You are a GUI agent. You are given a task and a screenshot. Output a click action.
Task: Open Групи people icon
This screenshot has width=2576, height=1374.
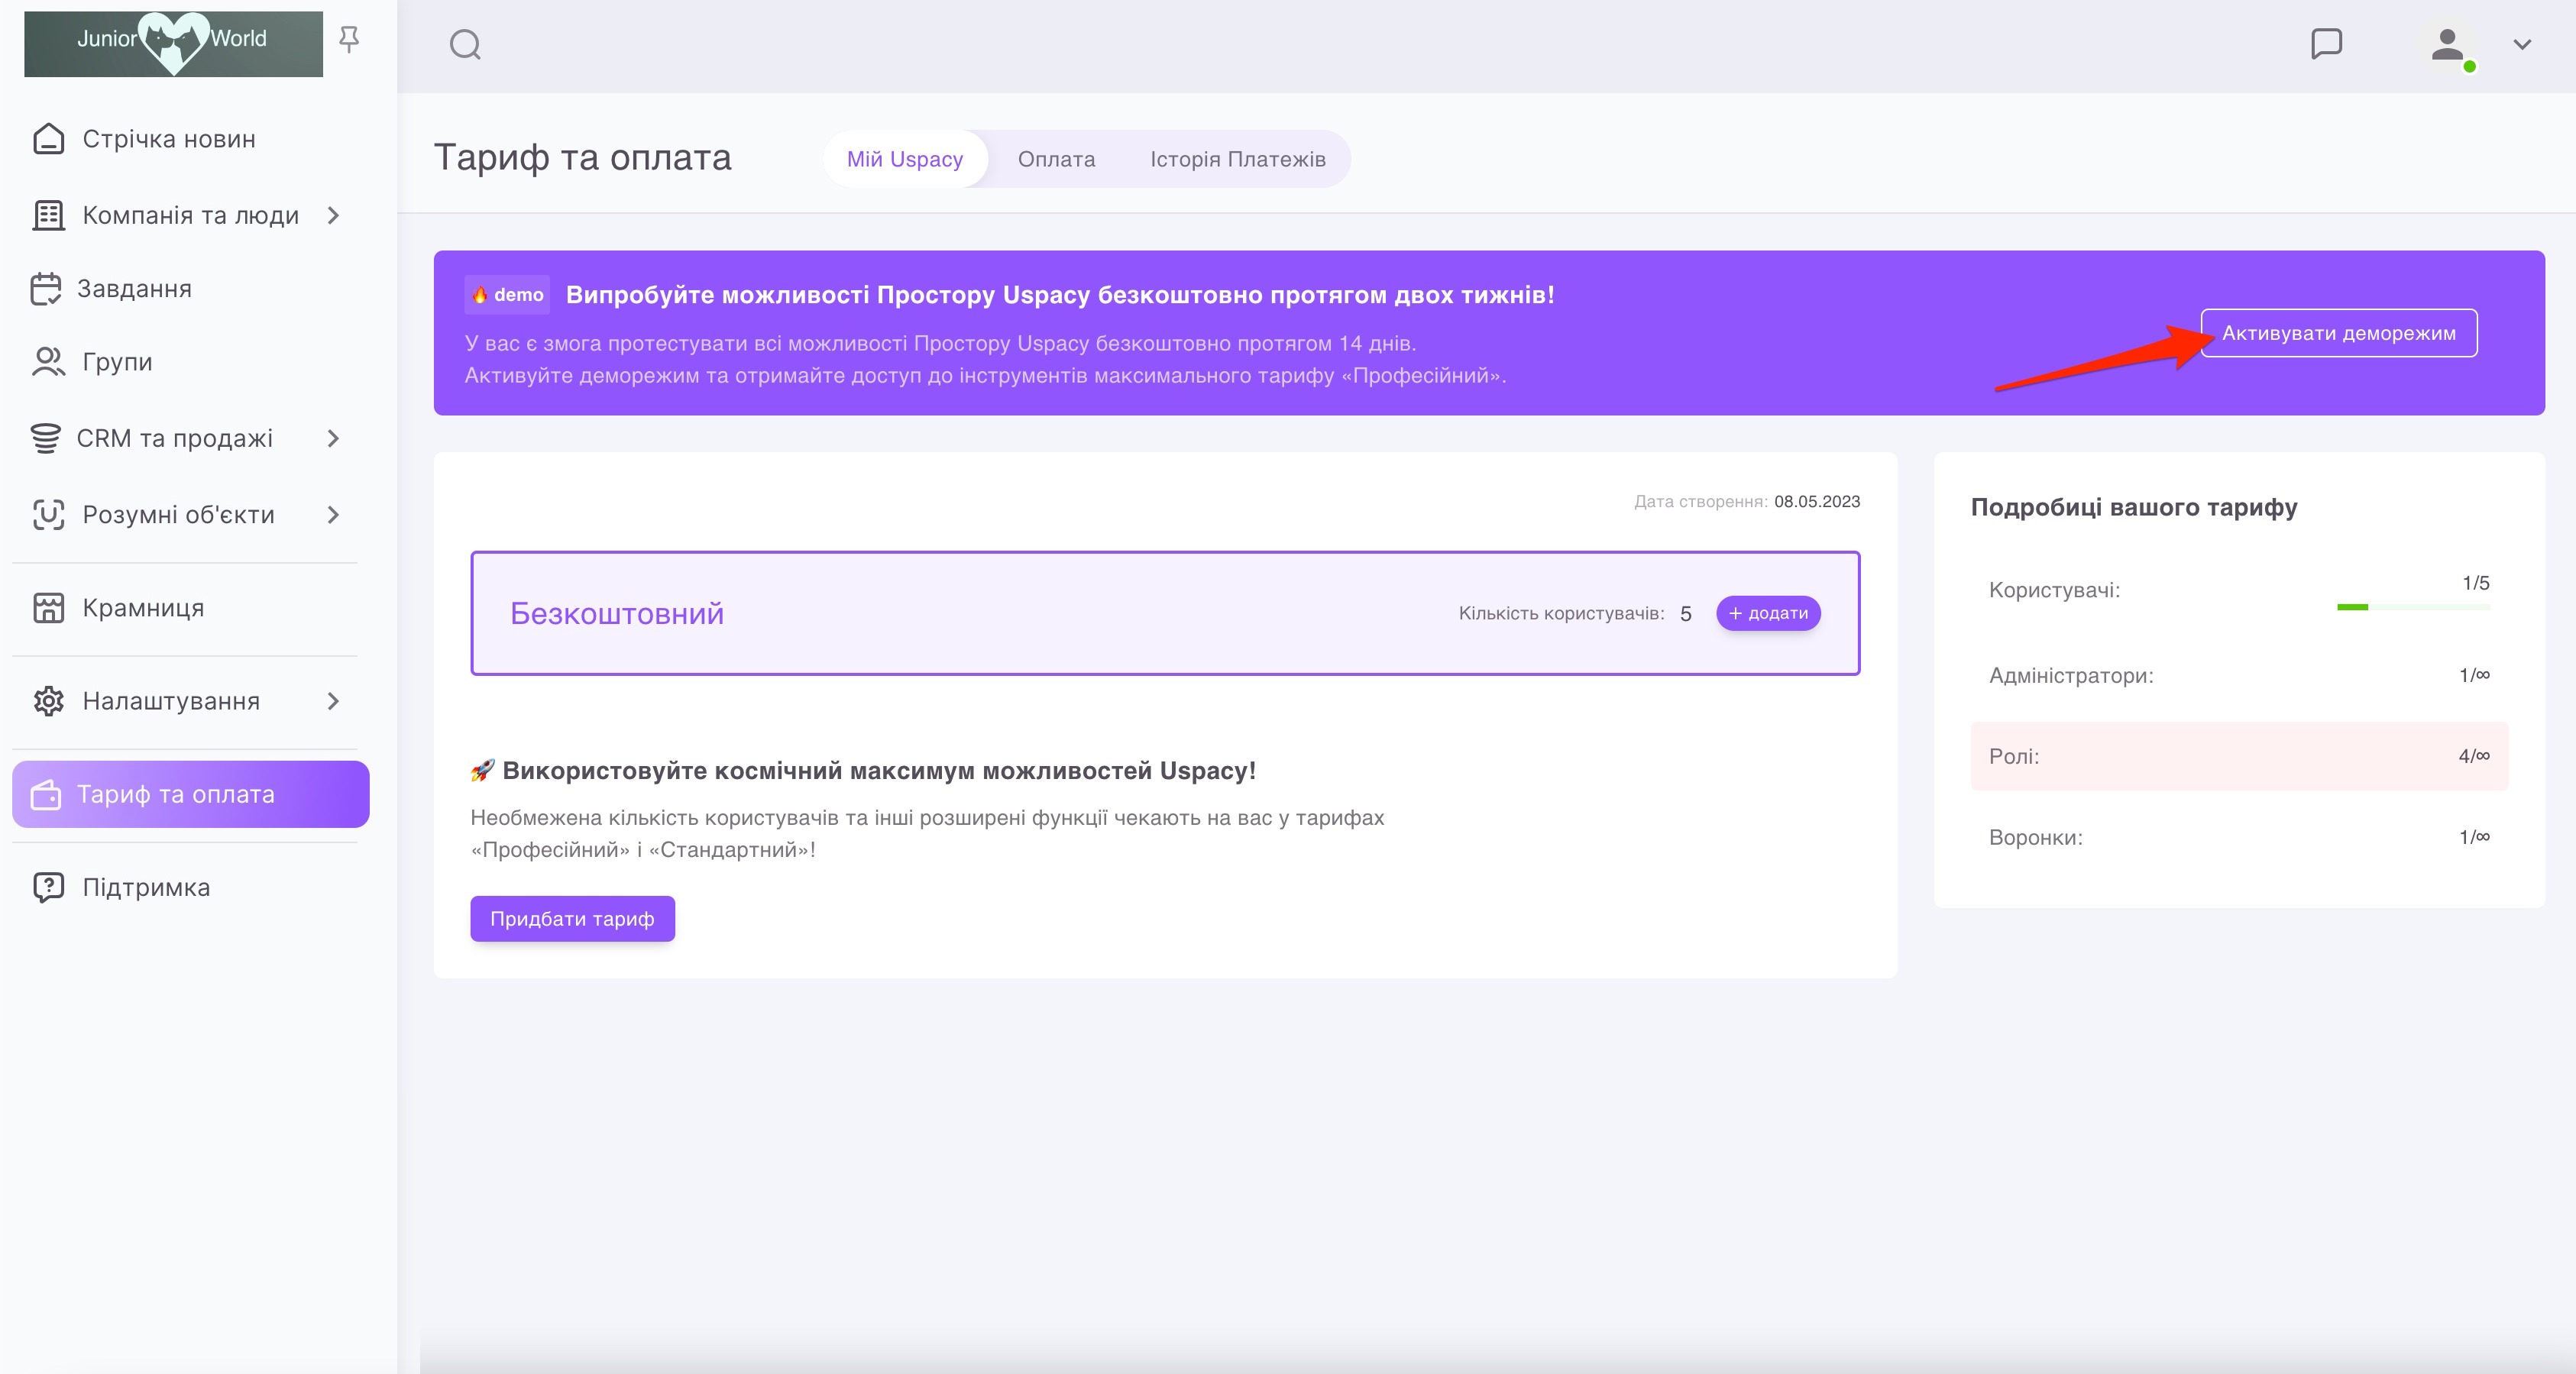[48, 362]
